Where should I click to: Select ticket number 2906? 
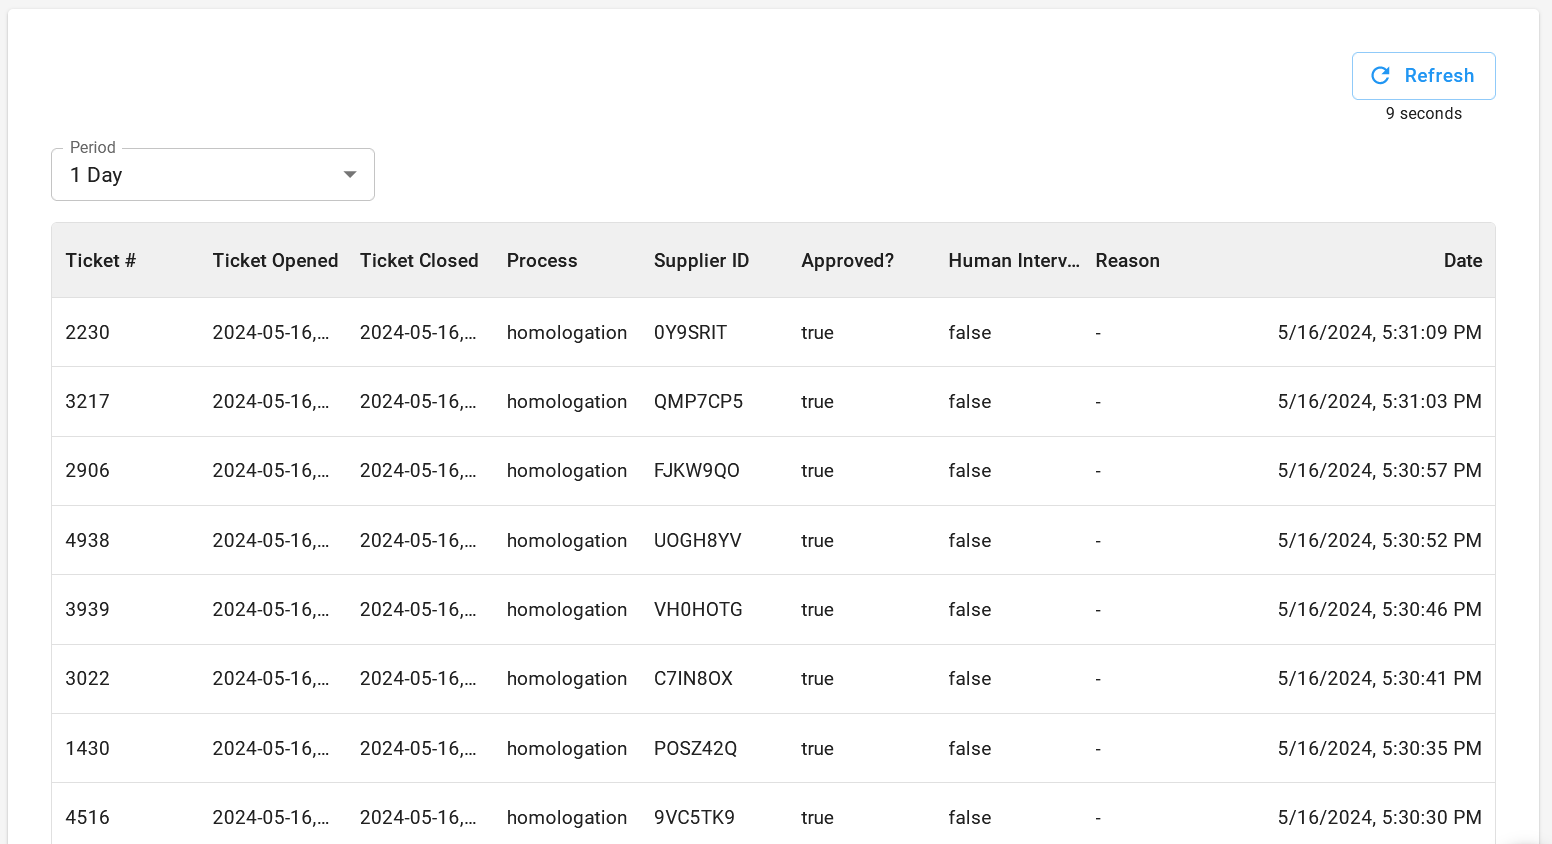coord(88,471)
